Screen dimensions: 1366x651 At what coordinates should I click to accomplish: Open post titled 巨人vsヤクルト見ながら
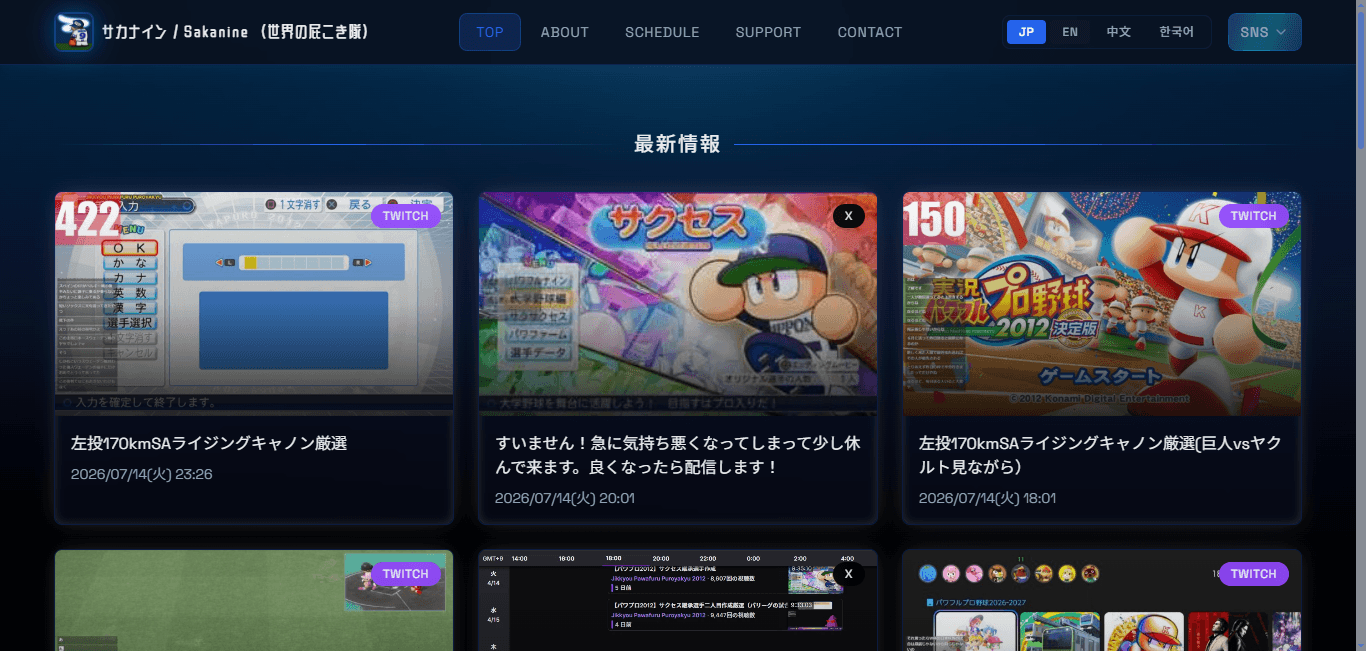(1100, 455)
